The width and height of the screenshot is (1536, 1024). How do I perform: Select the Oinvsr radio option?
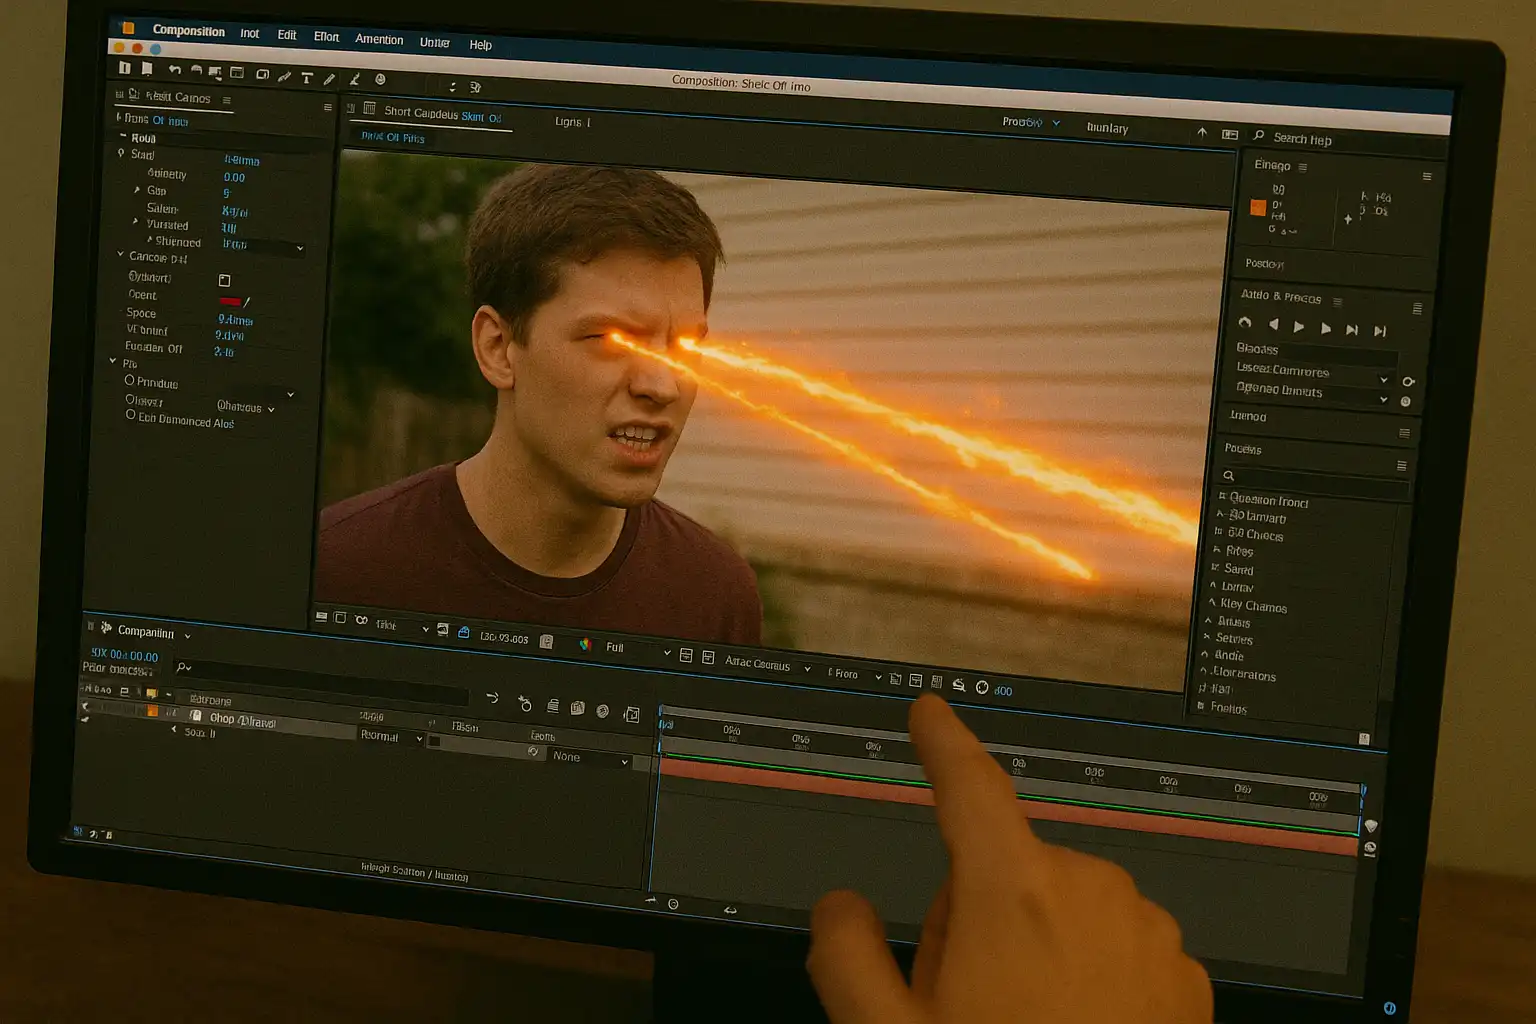[130, 398]
